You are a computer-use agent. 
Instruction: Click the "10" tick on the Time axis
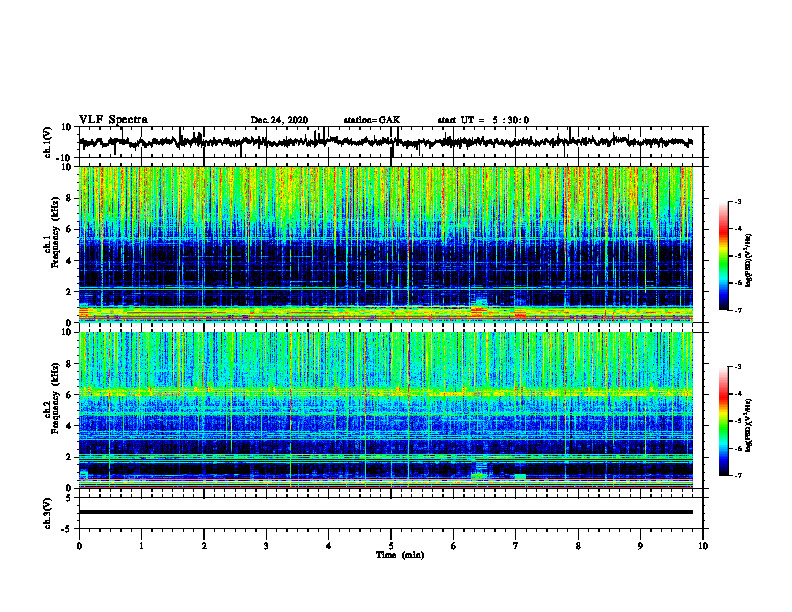pos(703,546)
